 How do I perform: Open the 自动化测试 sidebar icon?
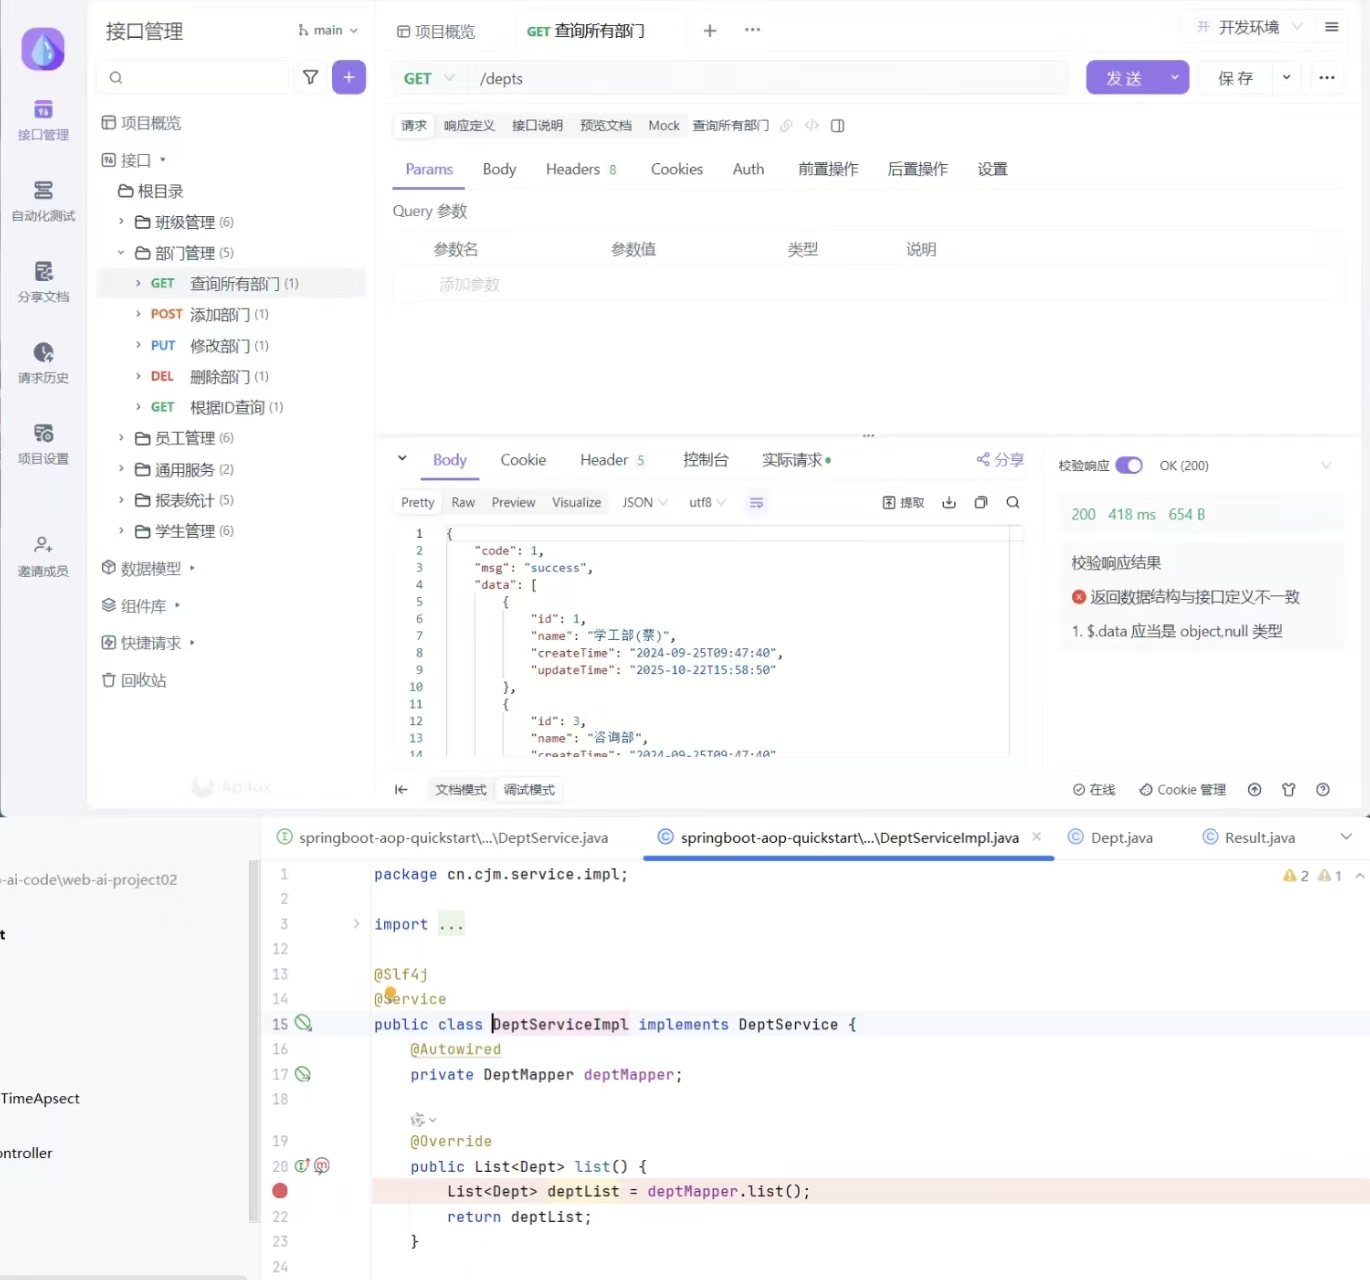pos(43,200)
